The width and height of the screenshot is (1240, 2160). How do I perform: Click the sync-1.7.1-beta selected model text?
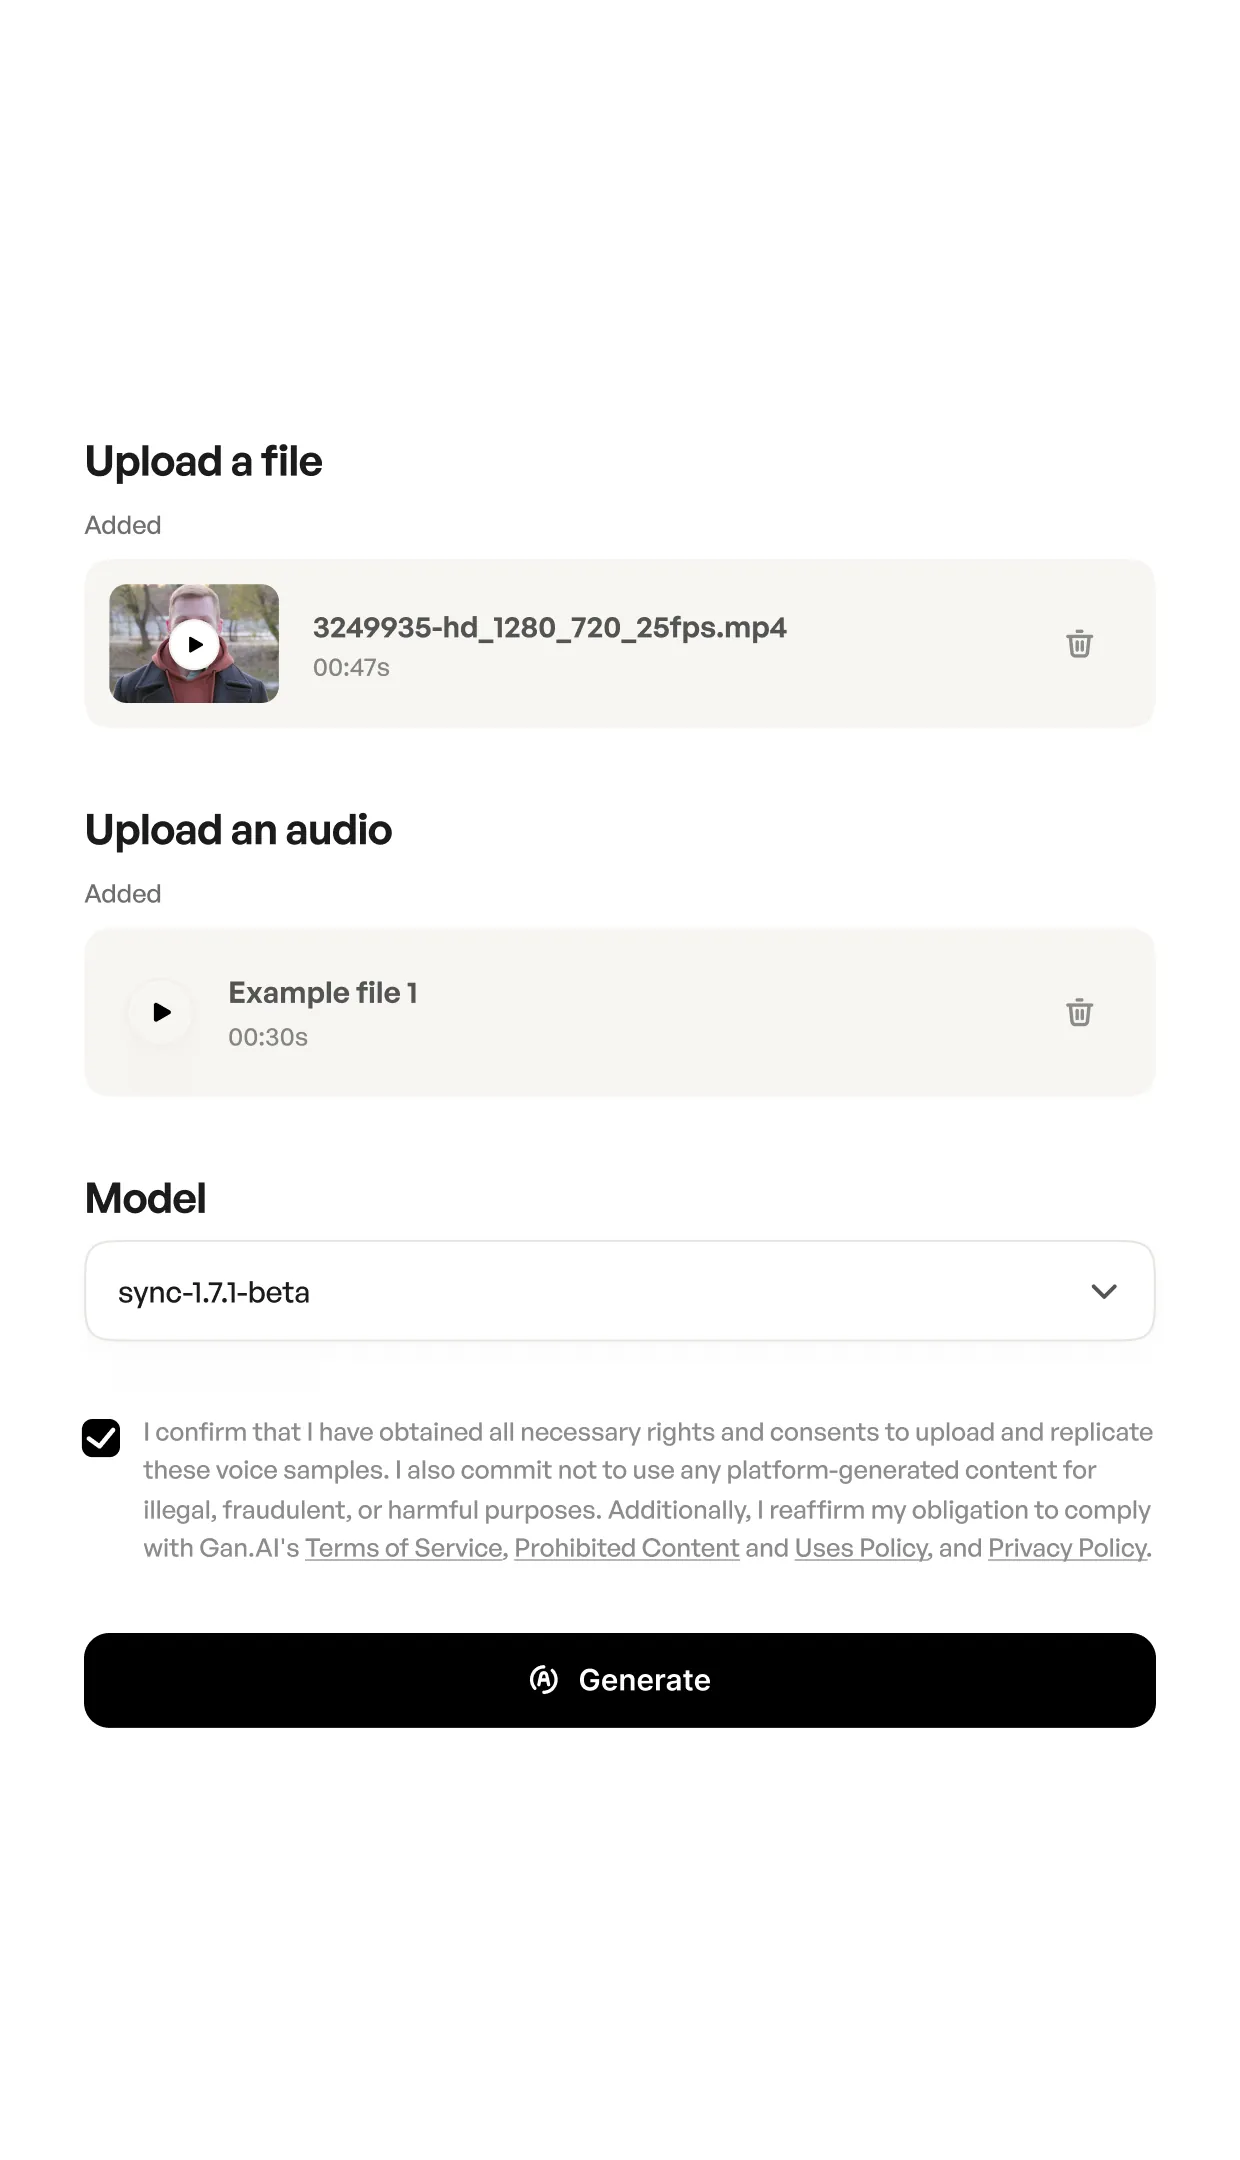point(214,1292)
